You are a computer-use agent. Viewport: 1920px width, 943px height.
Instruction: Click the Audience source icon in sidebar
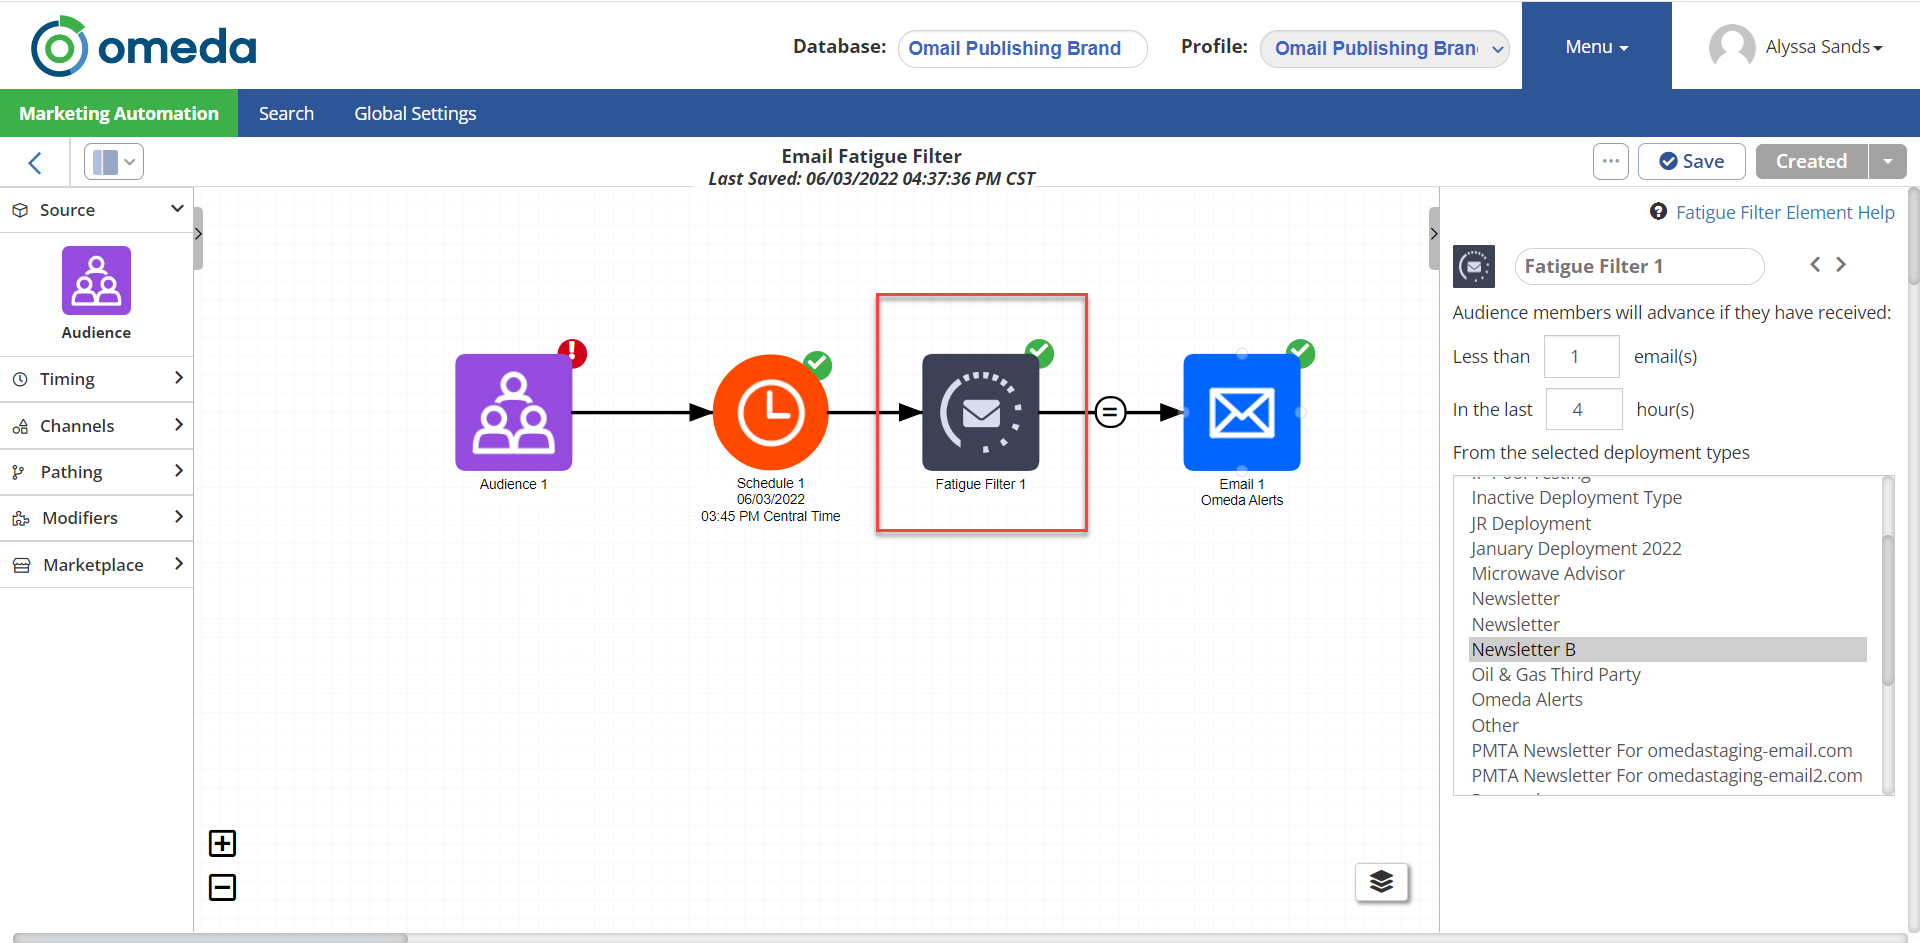96,281
